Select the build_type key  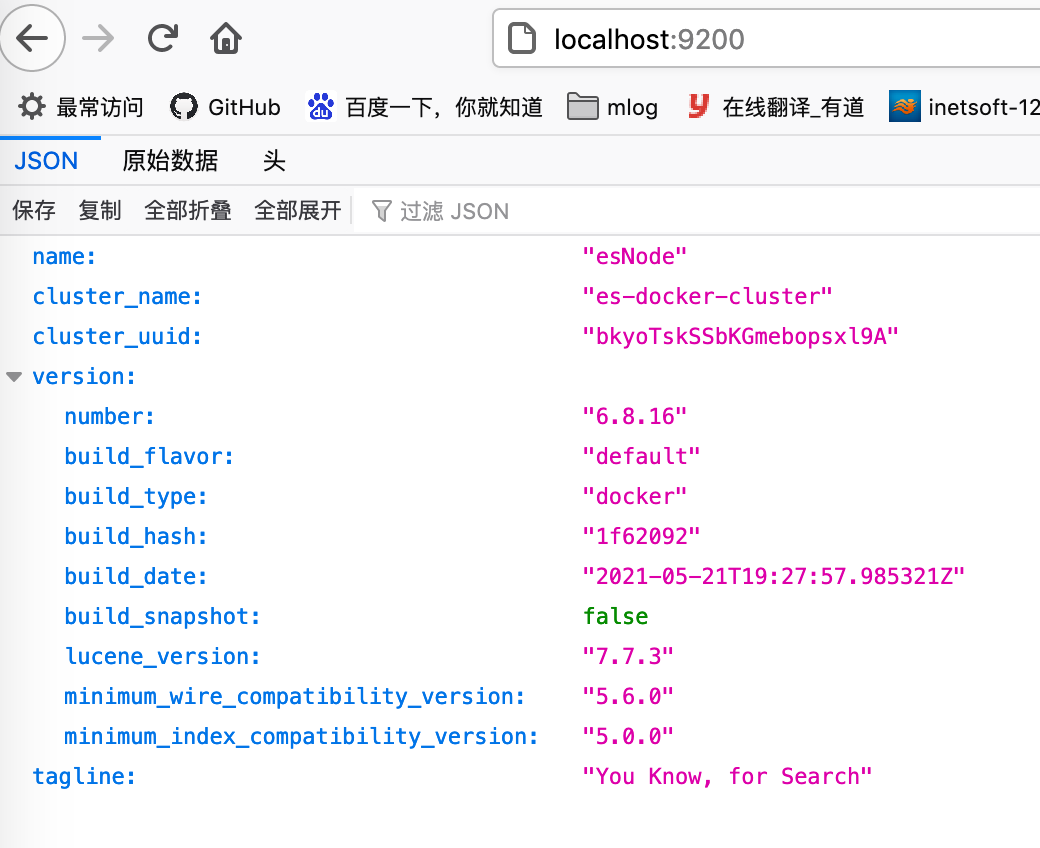click(x=136, y=497)
